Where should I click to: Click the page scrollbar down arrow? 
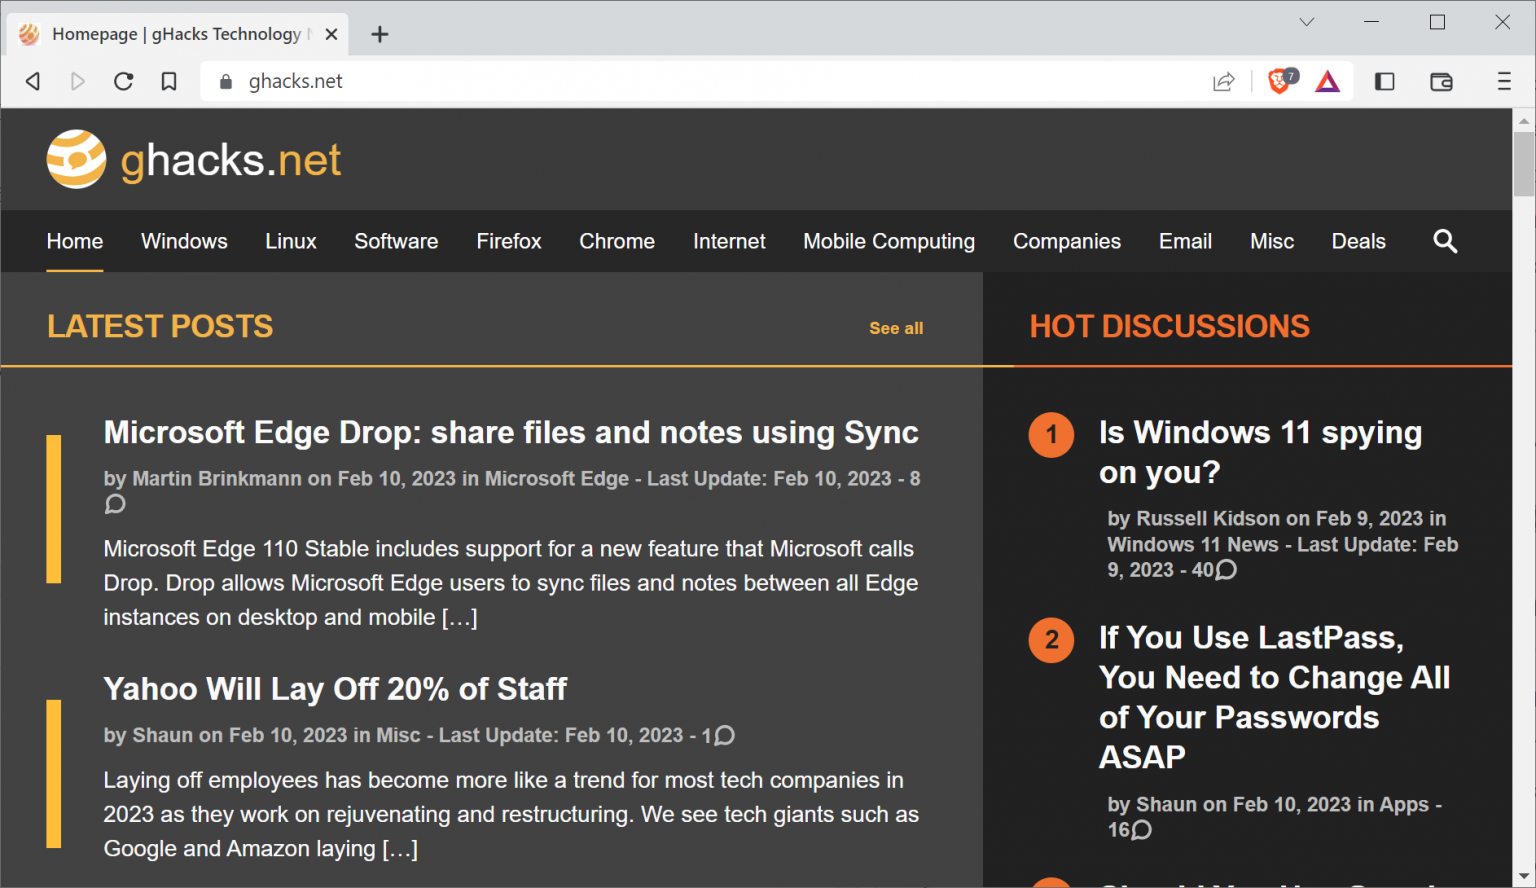tap(1523, 876)
